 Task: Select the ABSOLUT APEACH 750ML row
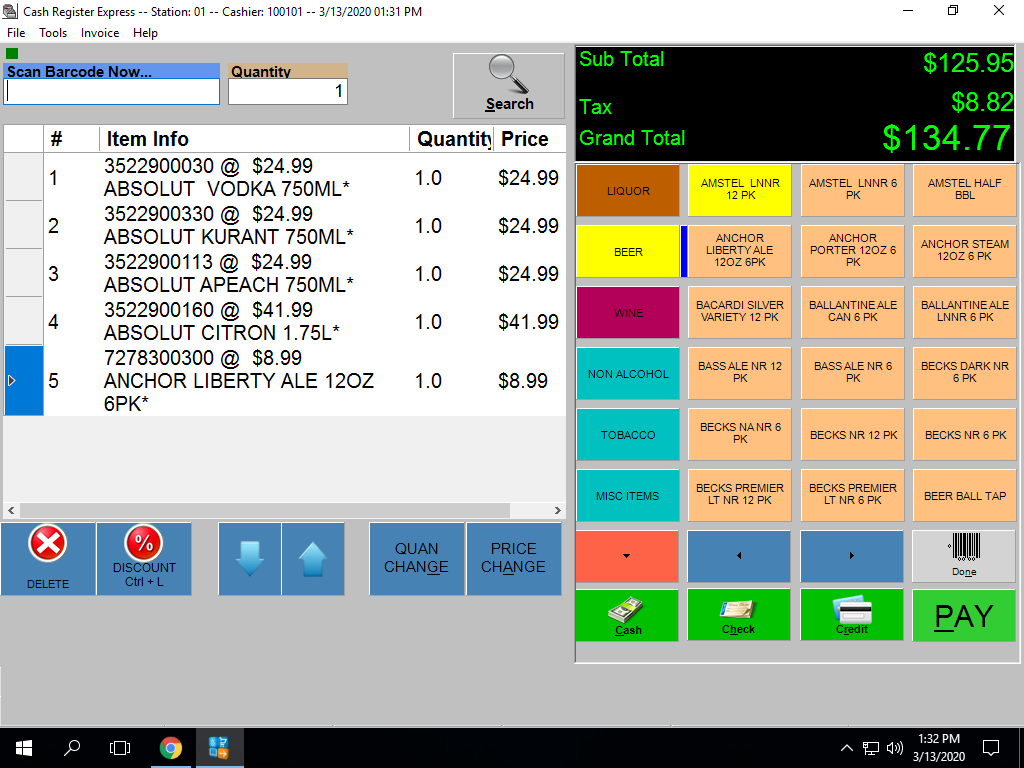pyautogui.click(x=285, y=273)
